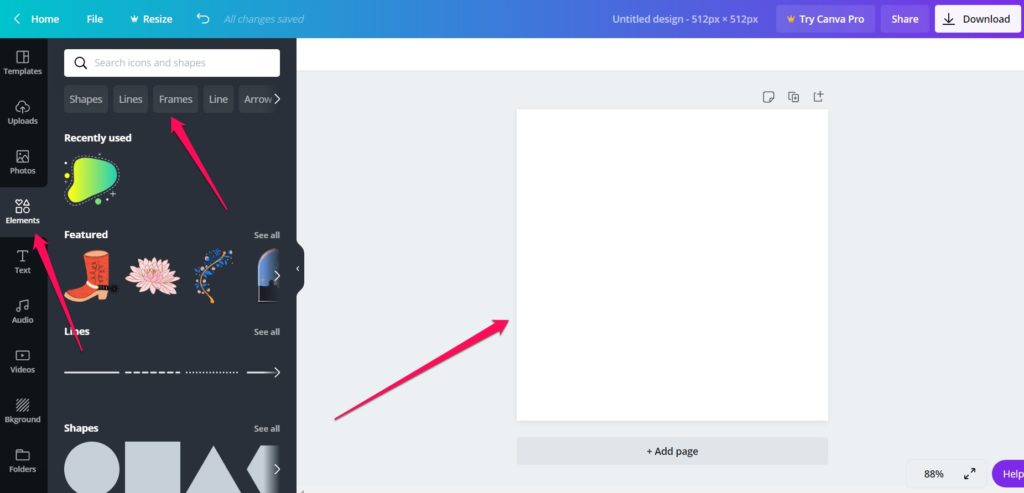The image size is (1024, 493).
Task: Select the Frames category chip
Action: (176, 99)
